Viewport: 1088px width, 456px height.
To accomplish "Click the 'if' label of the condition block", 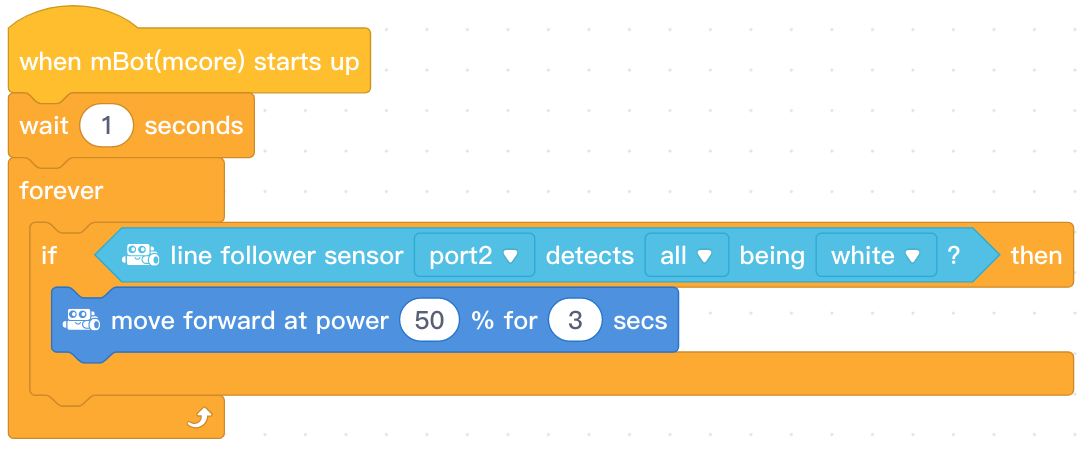I will (x=49, y=256).
